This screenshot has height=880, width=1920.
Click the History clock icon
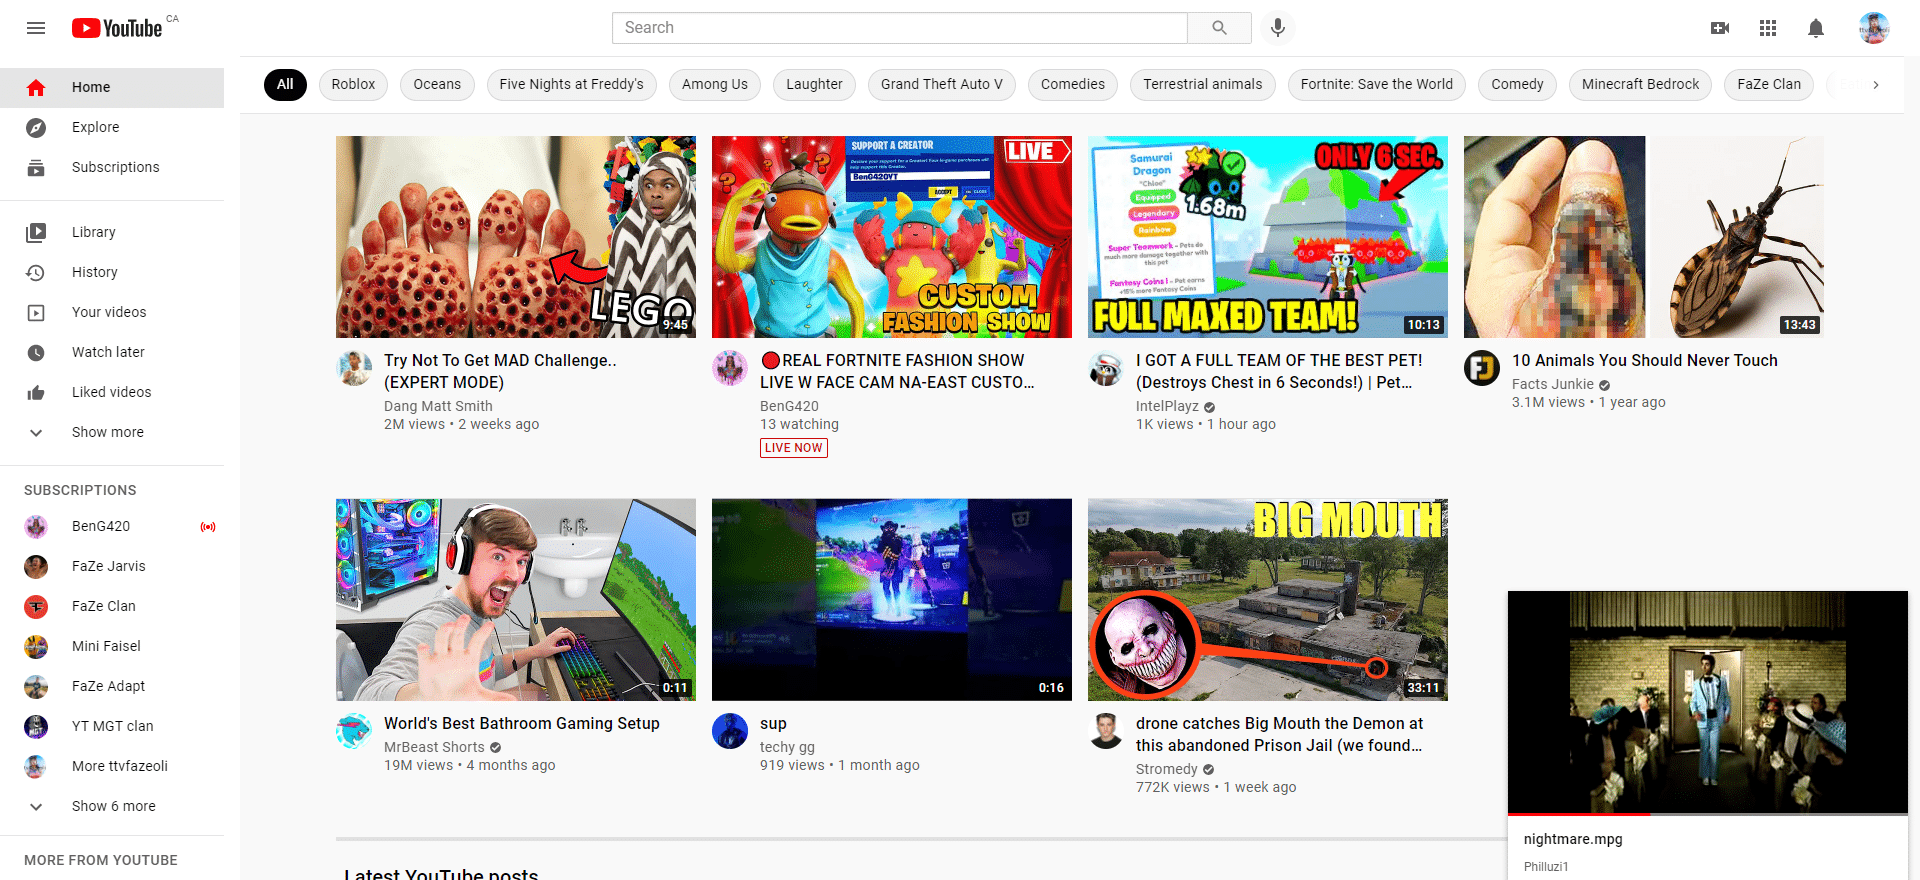36,272
